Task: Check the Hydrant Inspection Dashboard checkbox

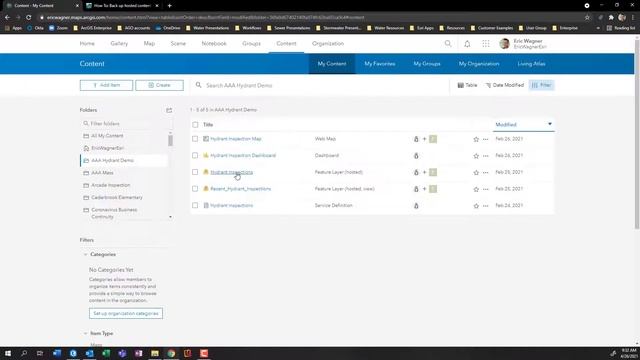Action: point(195,156)
